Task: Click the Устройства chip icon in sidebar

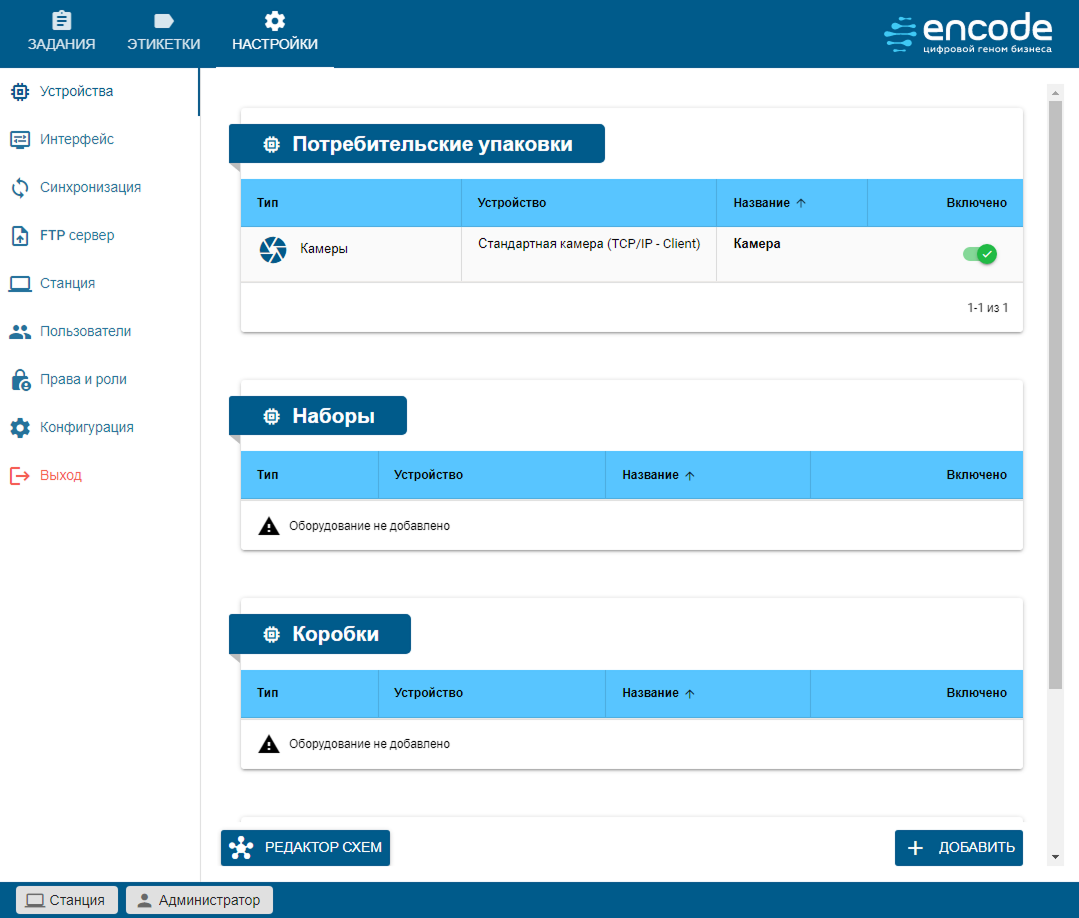Action: (x=20, y=92)
